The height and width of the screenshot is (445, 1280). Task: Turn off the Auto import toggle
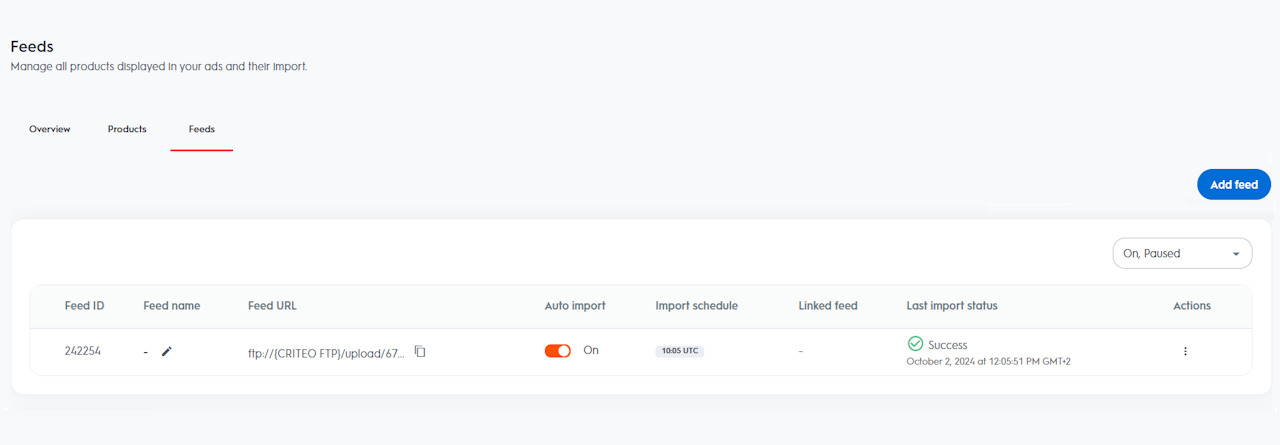pos(558,351)
